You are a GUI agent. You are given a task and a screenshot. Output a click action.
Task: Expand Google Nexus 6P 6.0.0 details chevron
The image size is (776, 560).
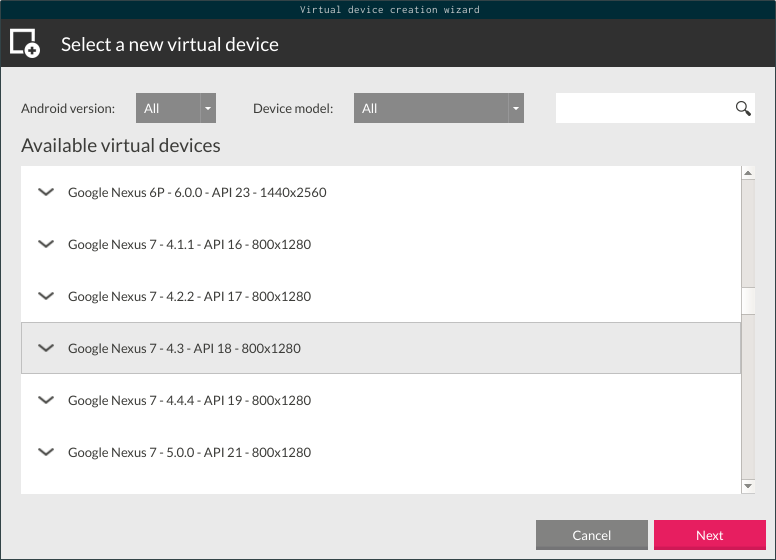click(46, 192)
